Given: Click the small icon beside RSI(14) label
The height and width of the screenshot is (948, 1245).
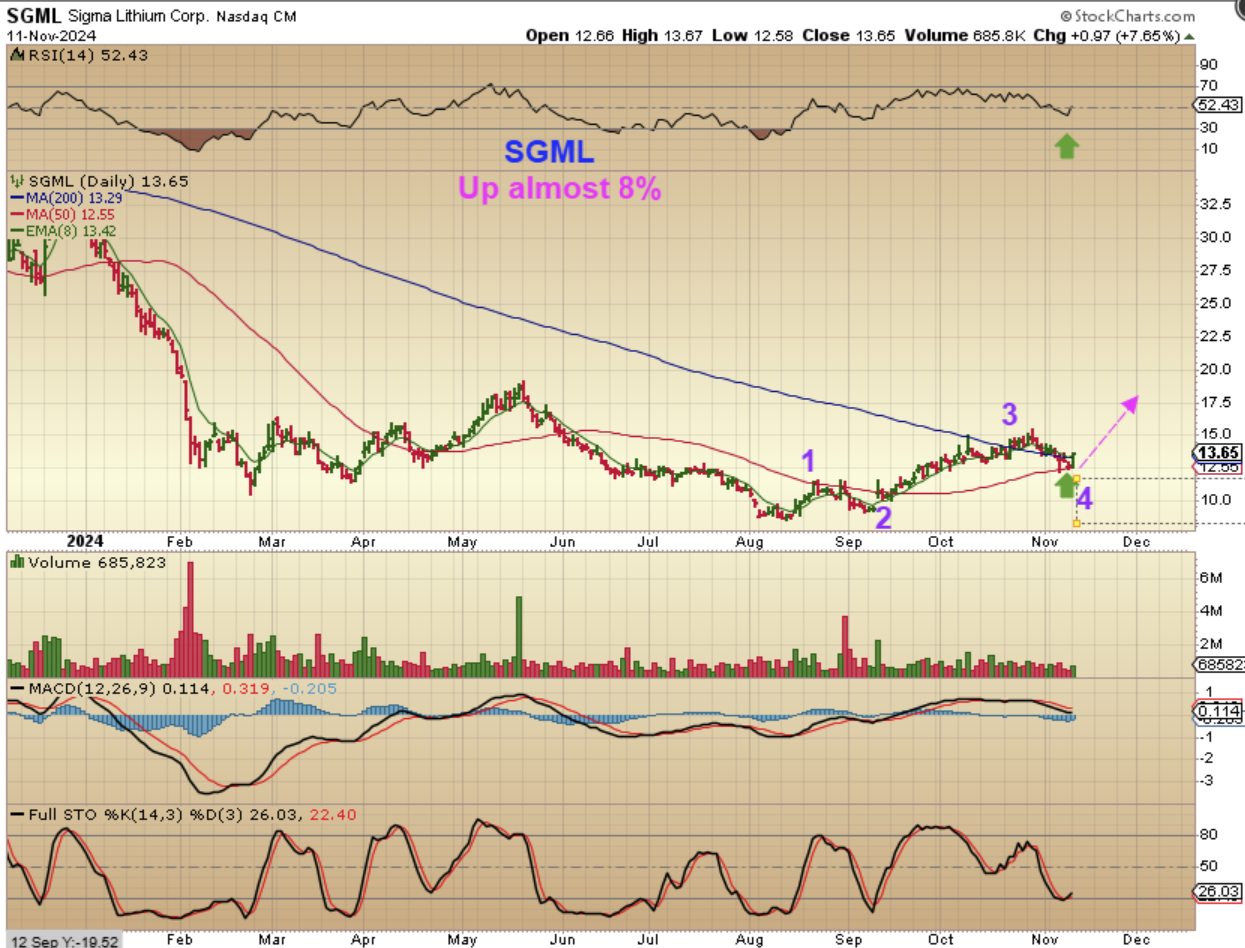Looking at the screenshot, I should 17,55.
